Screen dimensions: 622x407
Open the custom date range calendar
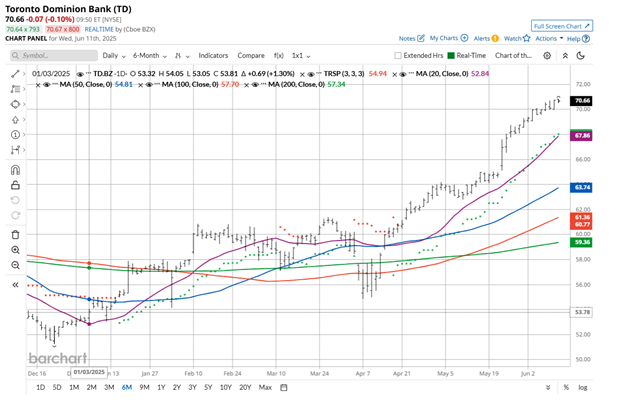tap(284, 388)
